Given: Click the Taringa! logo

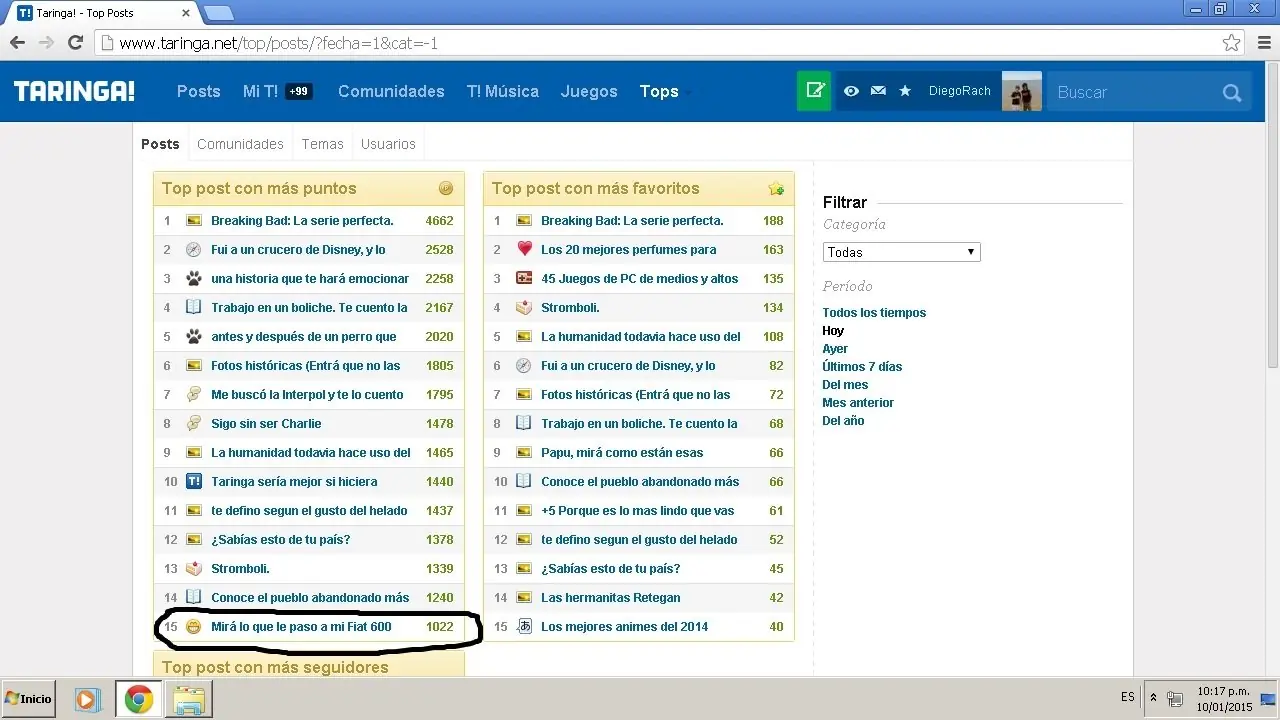Looking at the screenshot, I should coord(75,91).
